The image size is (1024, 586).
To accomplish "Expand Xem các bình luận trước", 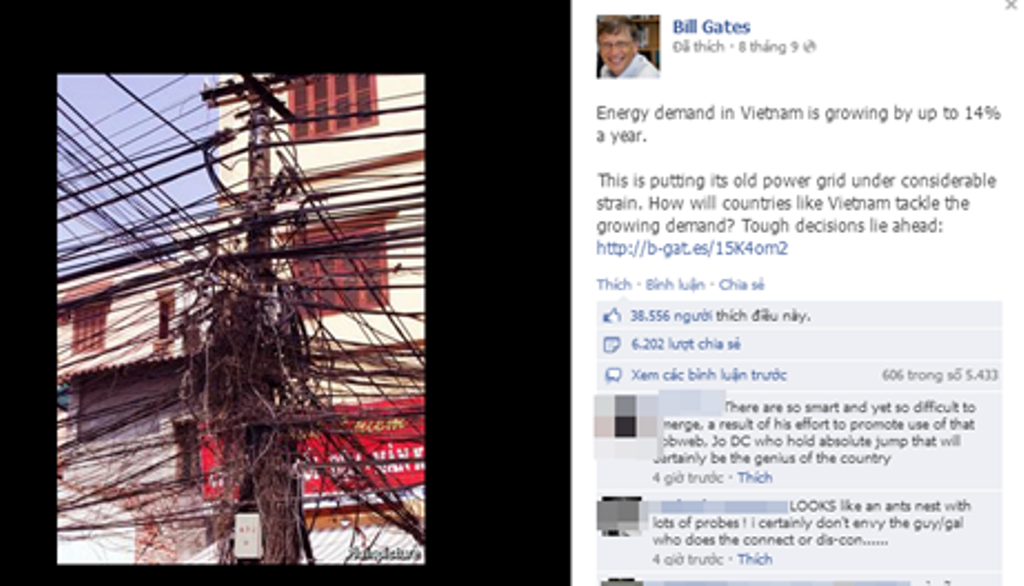I will [709, 375].
